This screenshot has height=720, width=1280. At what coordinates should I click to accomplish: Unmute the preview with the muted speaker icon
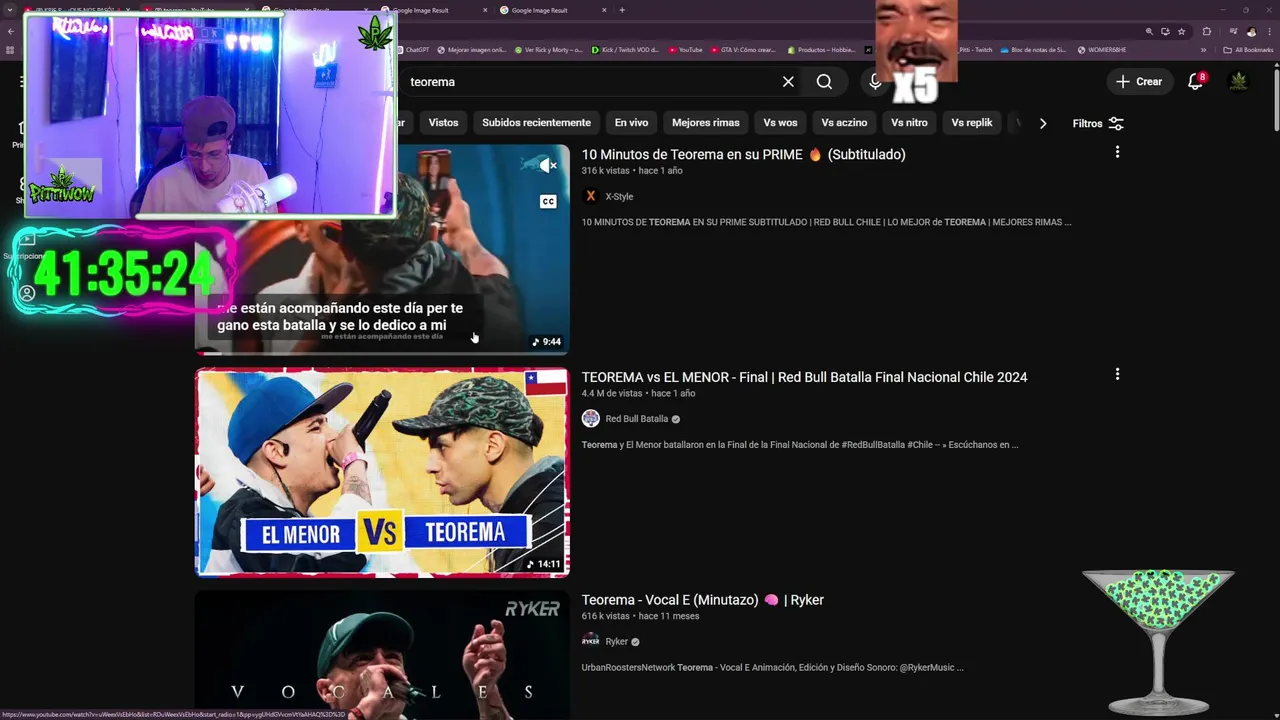click(x=547, y=165)
